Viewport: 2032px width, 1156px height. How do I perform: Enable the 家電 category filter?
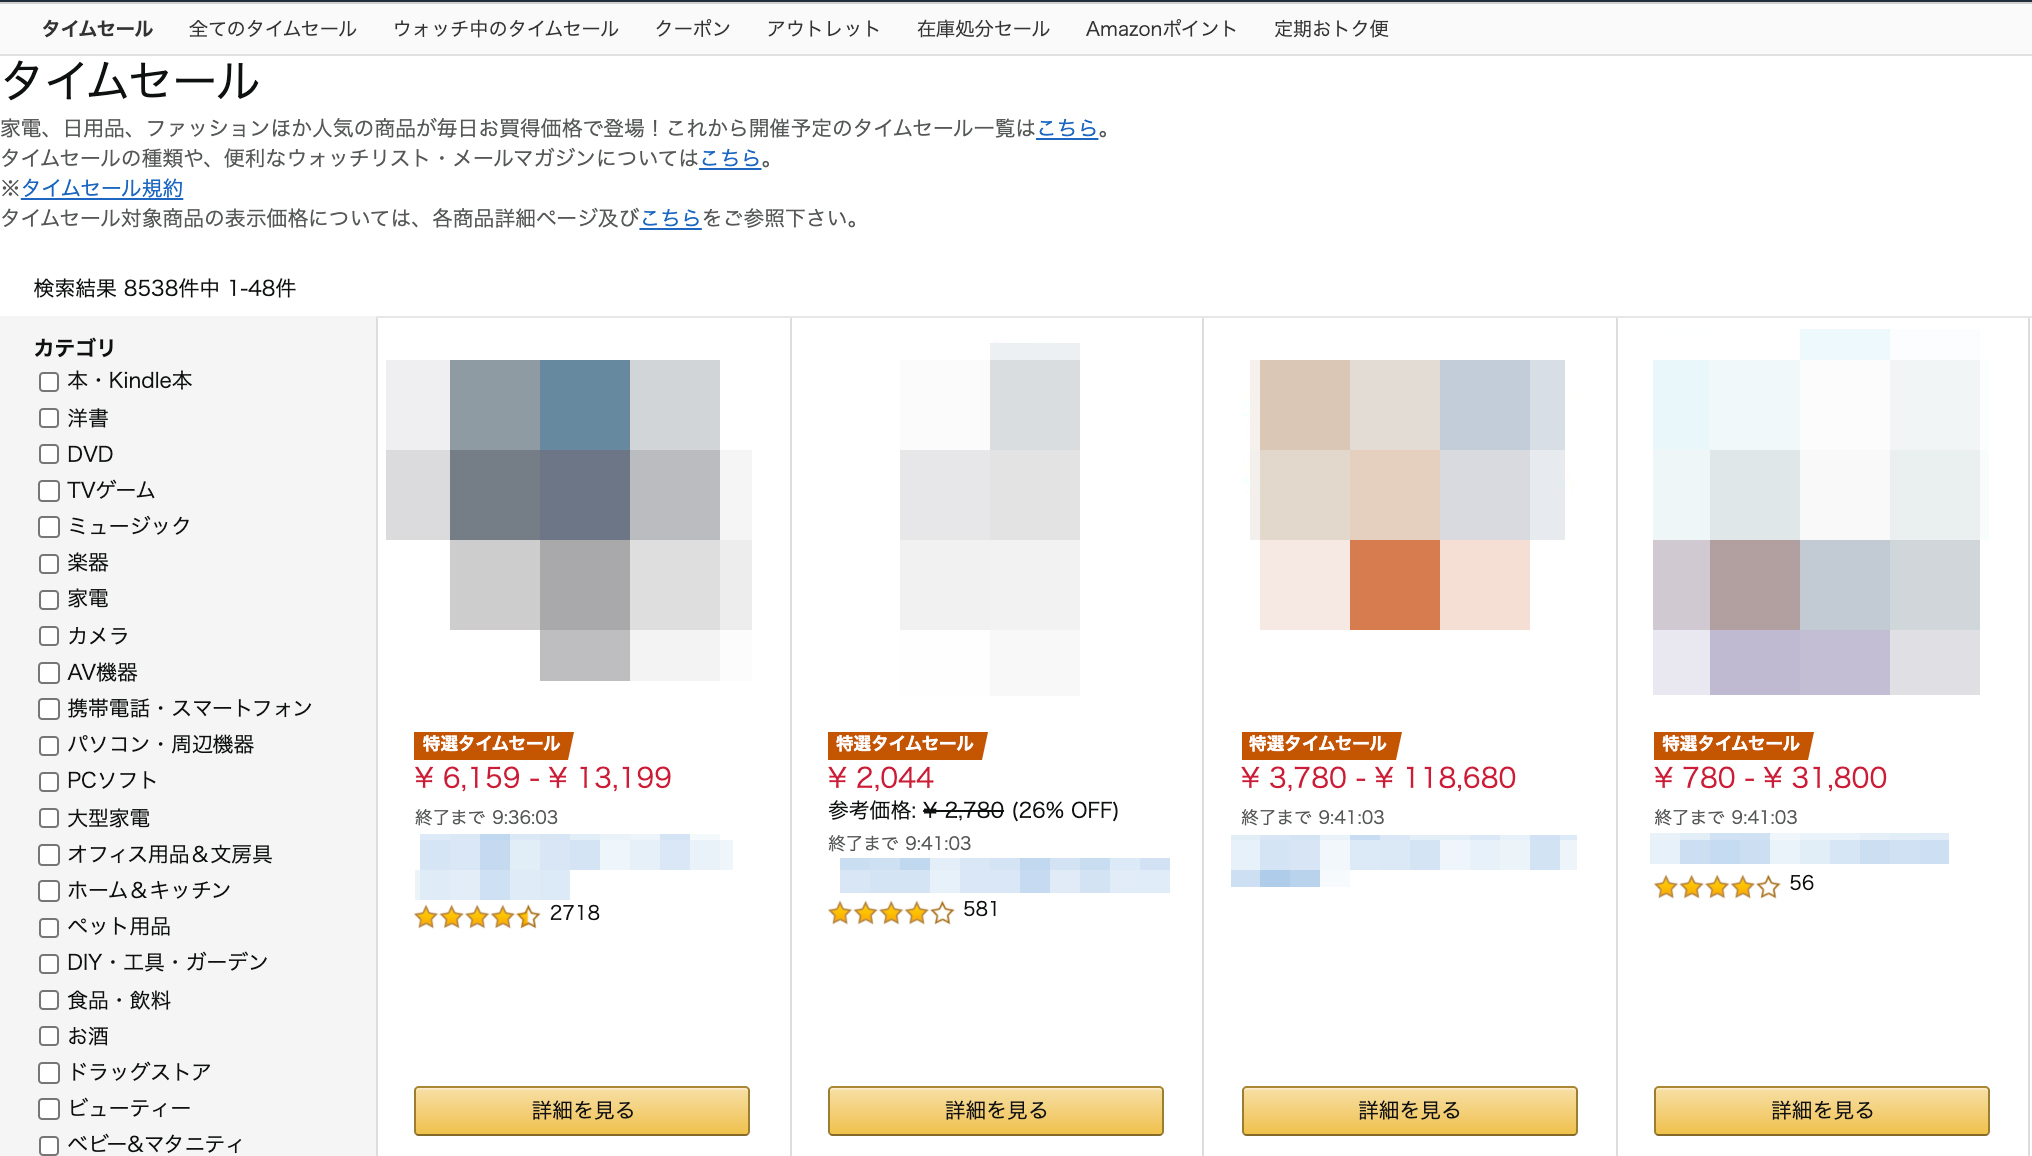pyautogui.click(x=49, y=600)
